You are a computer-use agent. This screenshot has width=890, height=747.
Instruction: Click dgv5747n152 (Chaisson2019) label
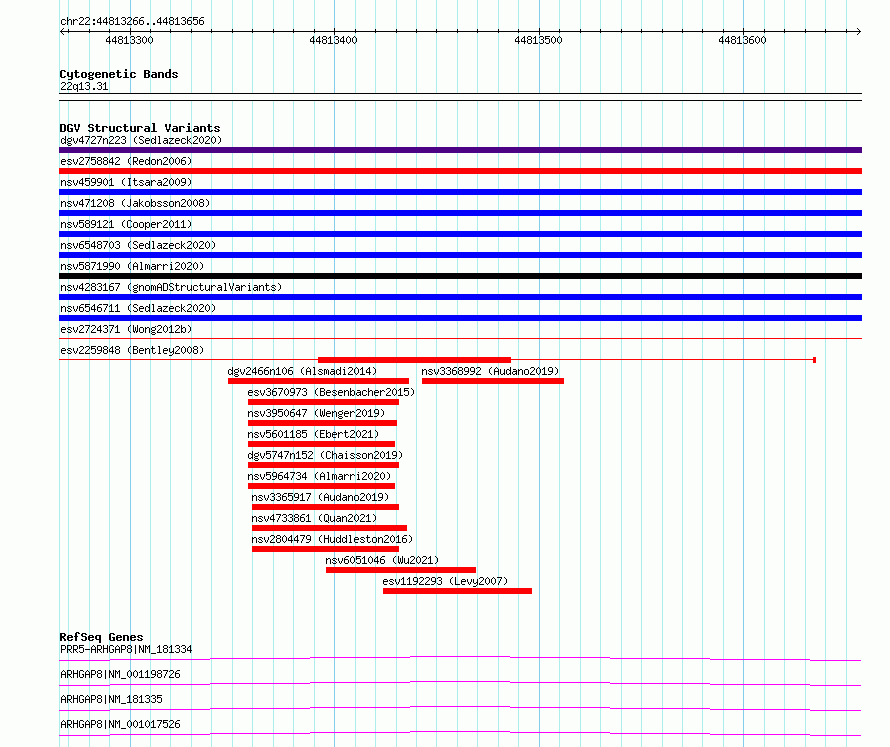point(325,455)
